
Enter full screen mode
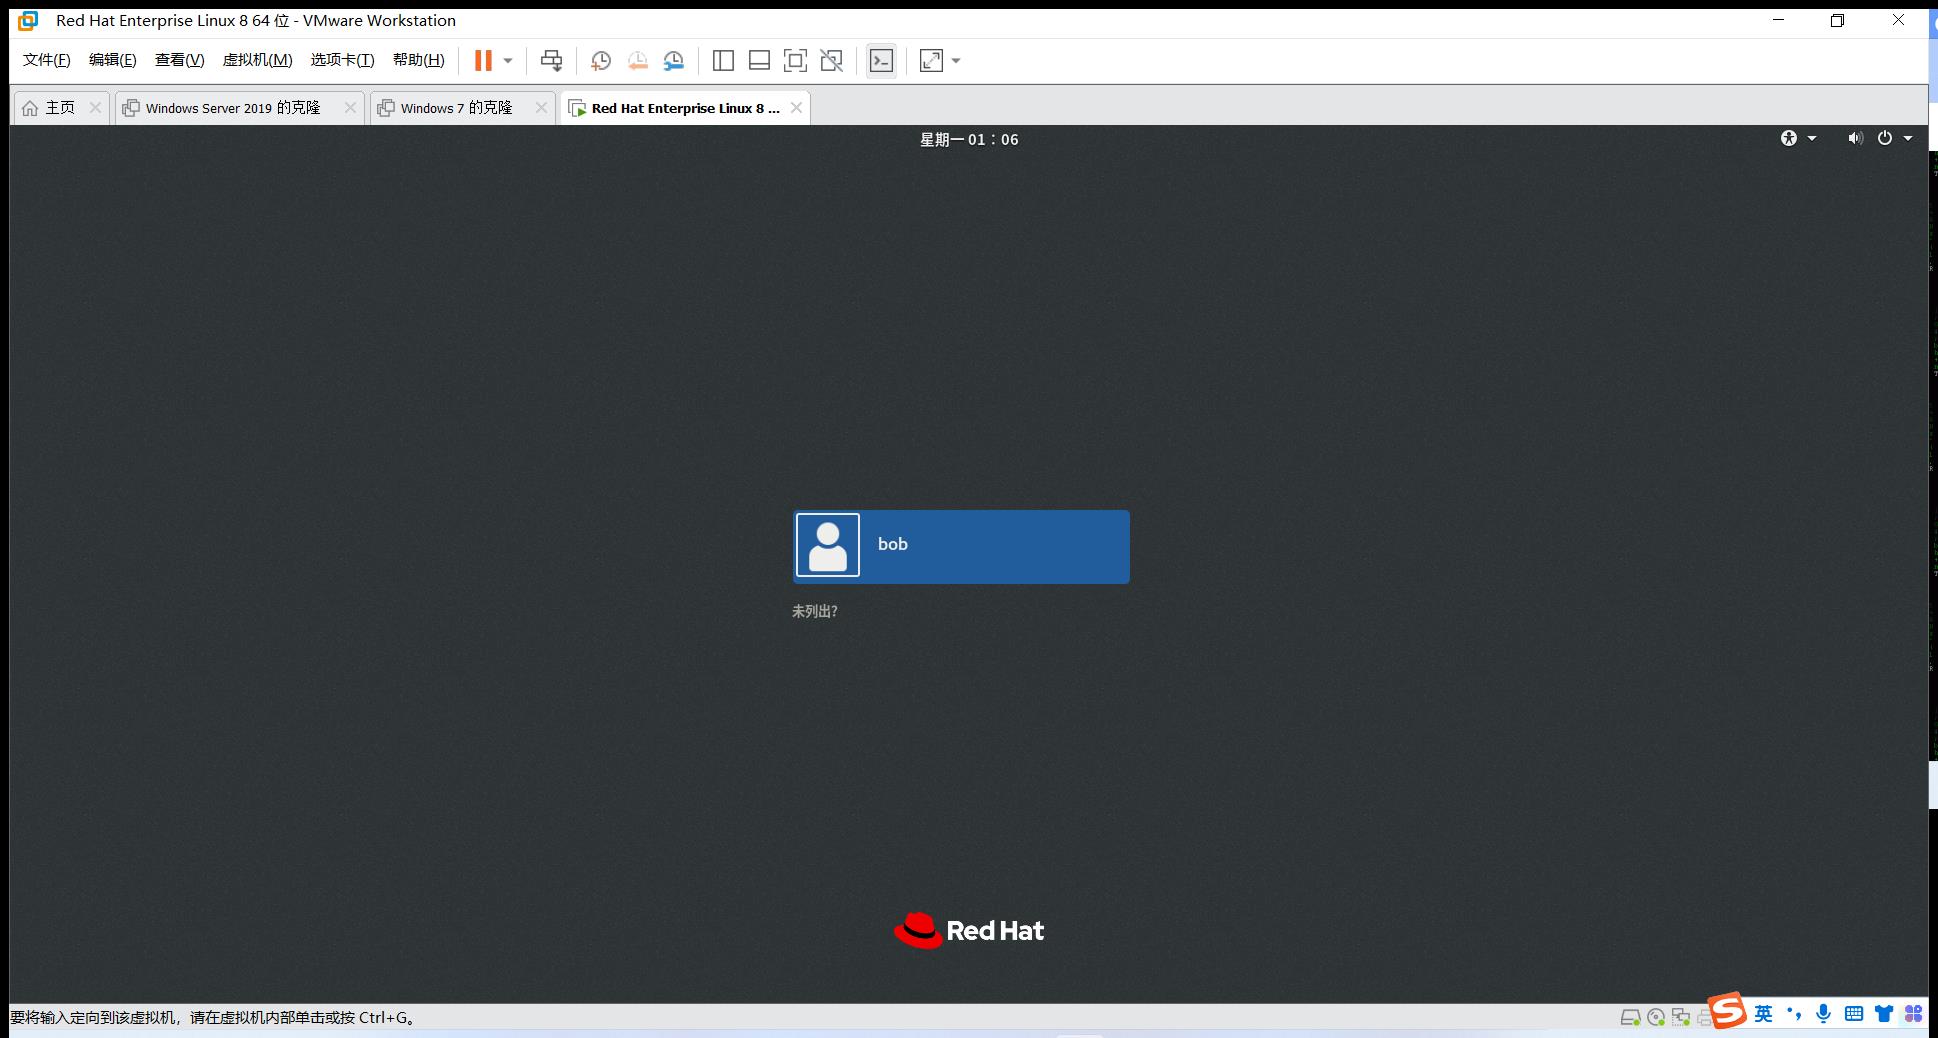click(795, 61)
